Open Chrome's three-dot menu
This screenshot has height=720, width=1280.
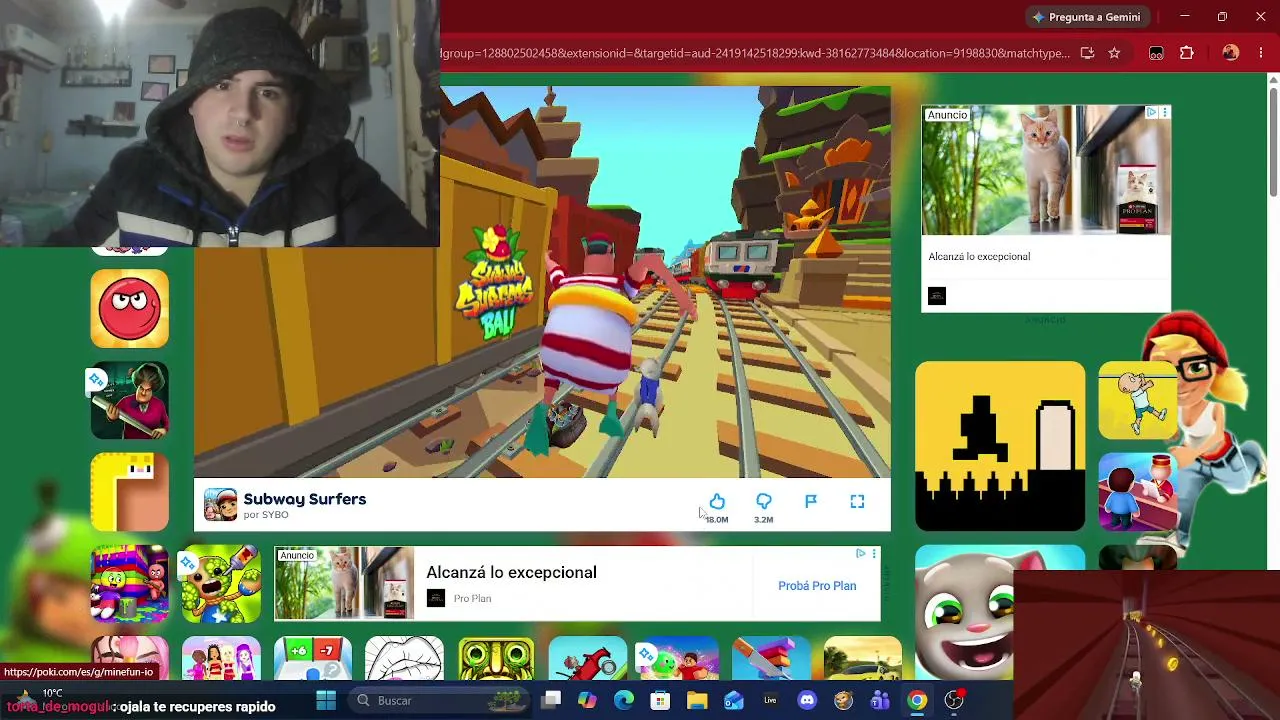pos(1261,53)
